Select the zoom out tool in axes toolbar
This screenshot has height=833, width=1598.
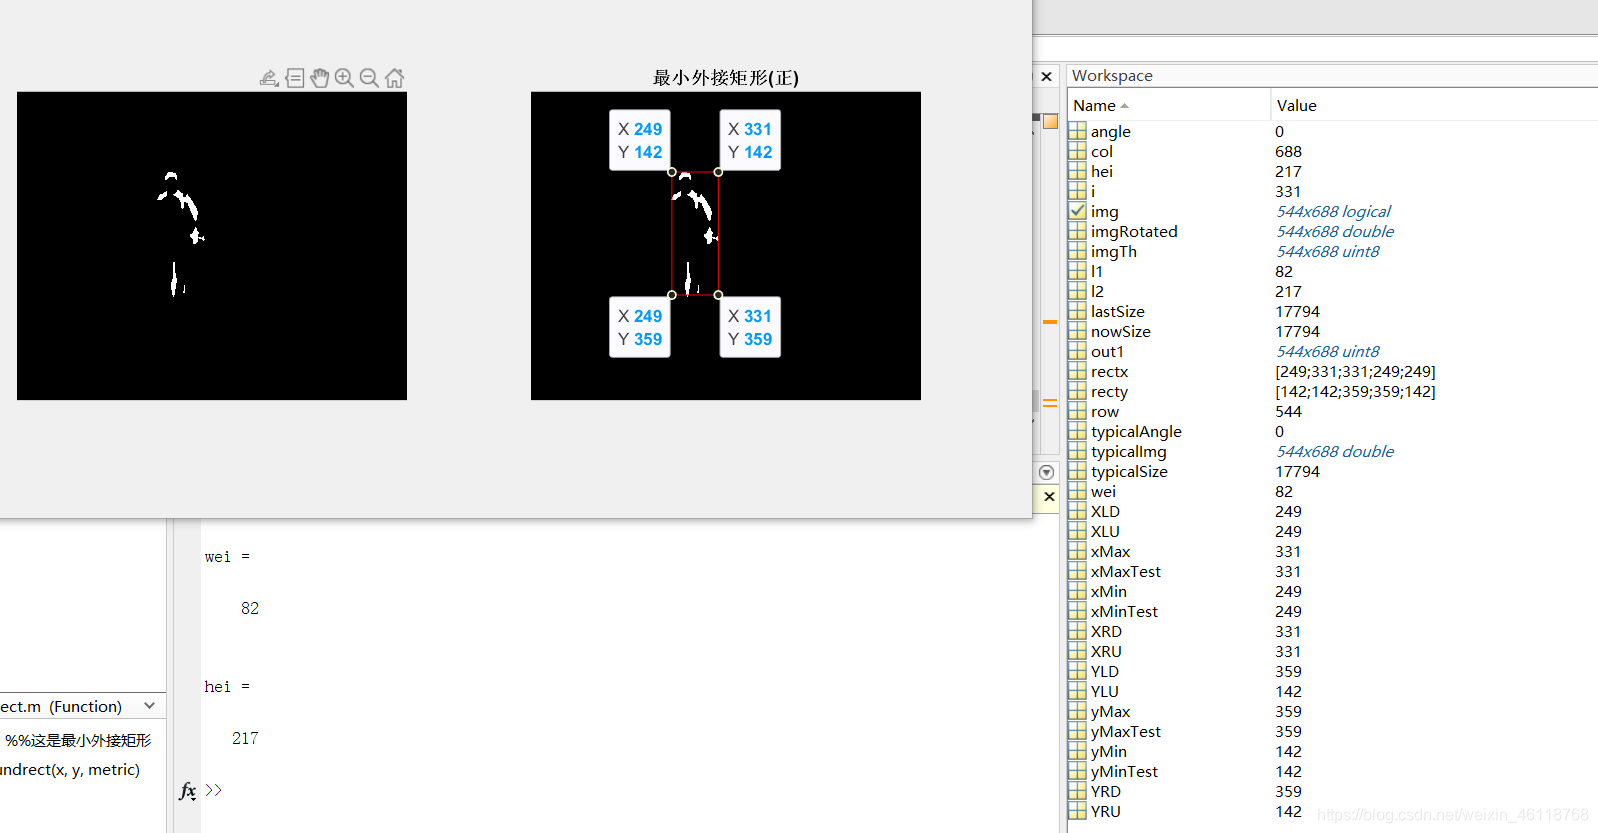[x=369, y=78]
